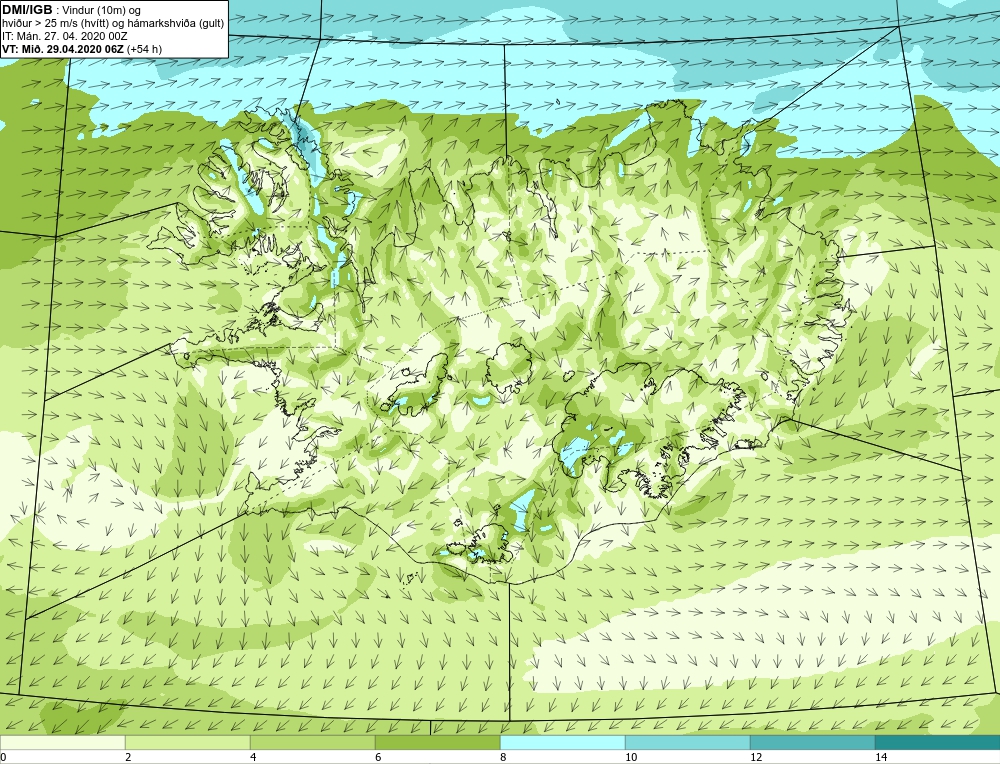Screen dimensions: 1000x764
Task: Click the DMI/IGB title text
Action: coord(27,10)
